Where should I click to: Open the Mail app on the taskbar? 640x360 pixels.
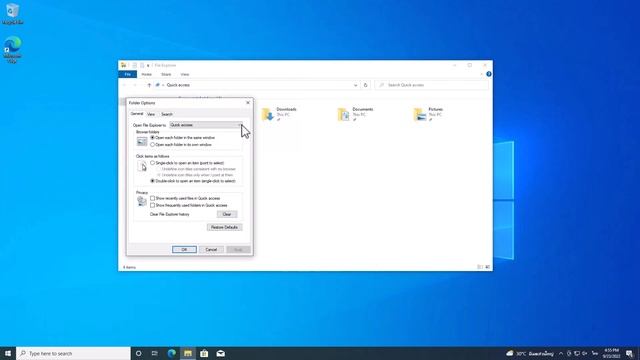[220, 353]
